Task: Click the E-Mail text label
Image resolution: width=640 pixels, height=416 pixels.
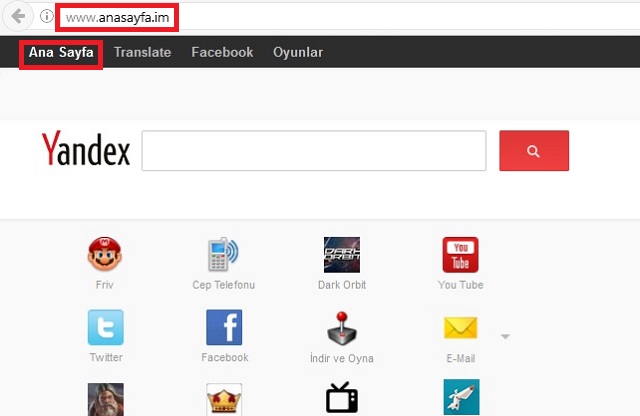Action: tap(461, 358)
